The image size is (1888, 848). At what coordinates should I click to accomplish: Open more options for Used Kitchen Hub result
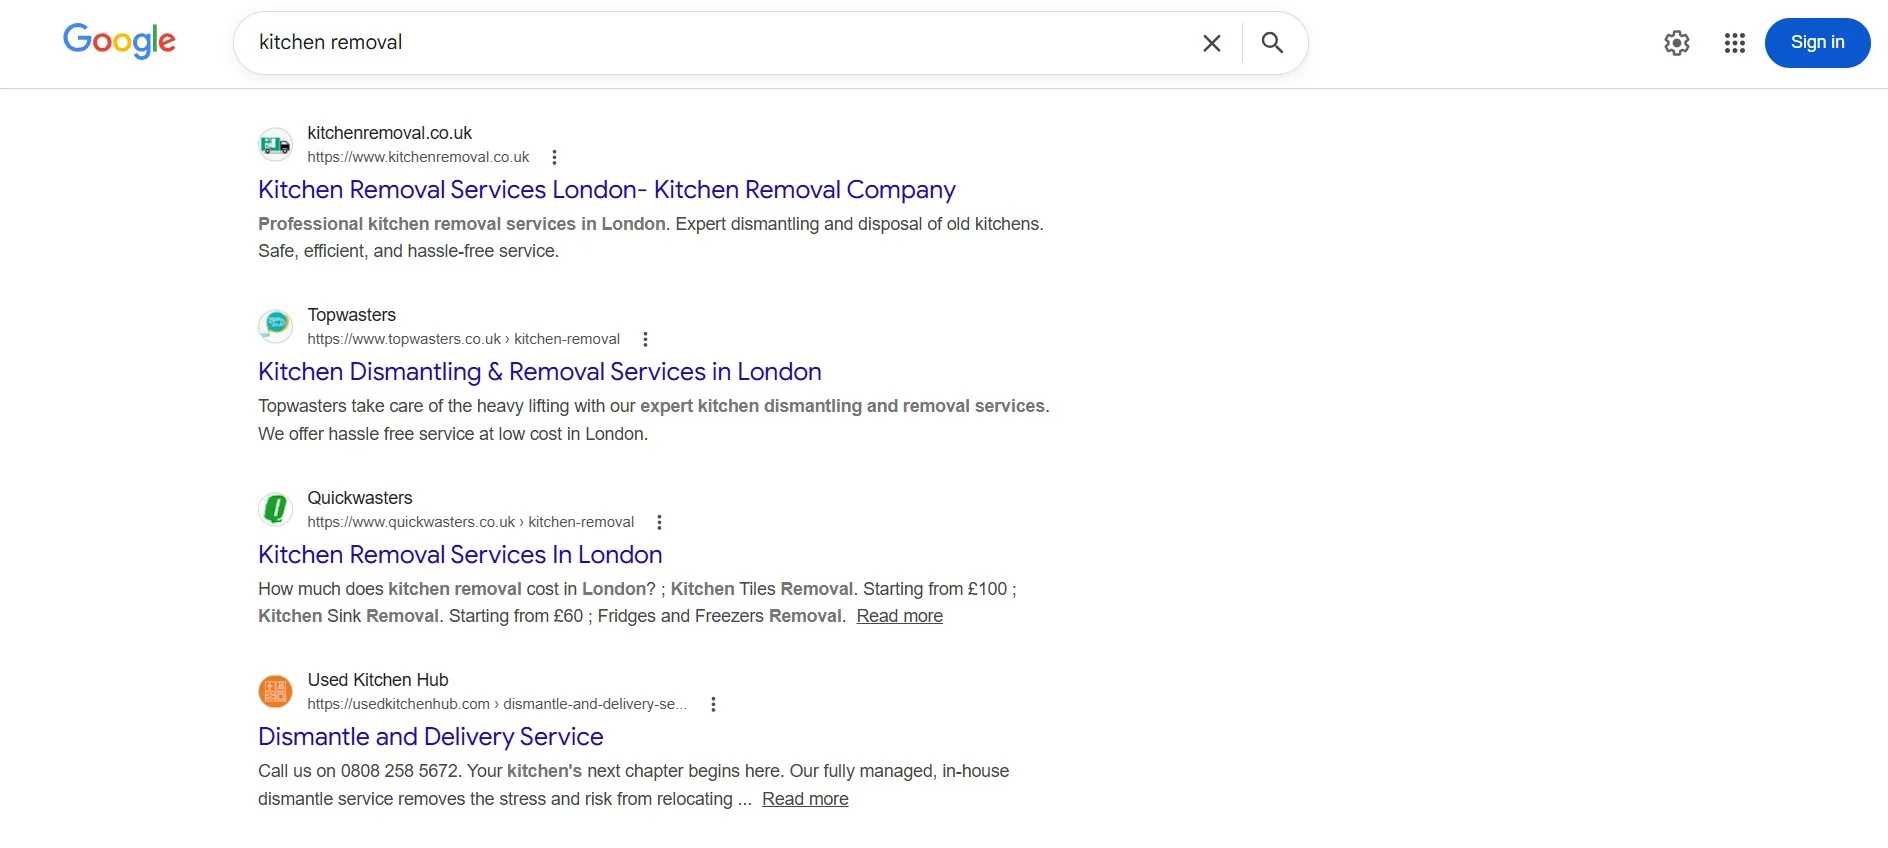pyautogui.click(x=713, y=704)
